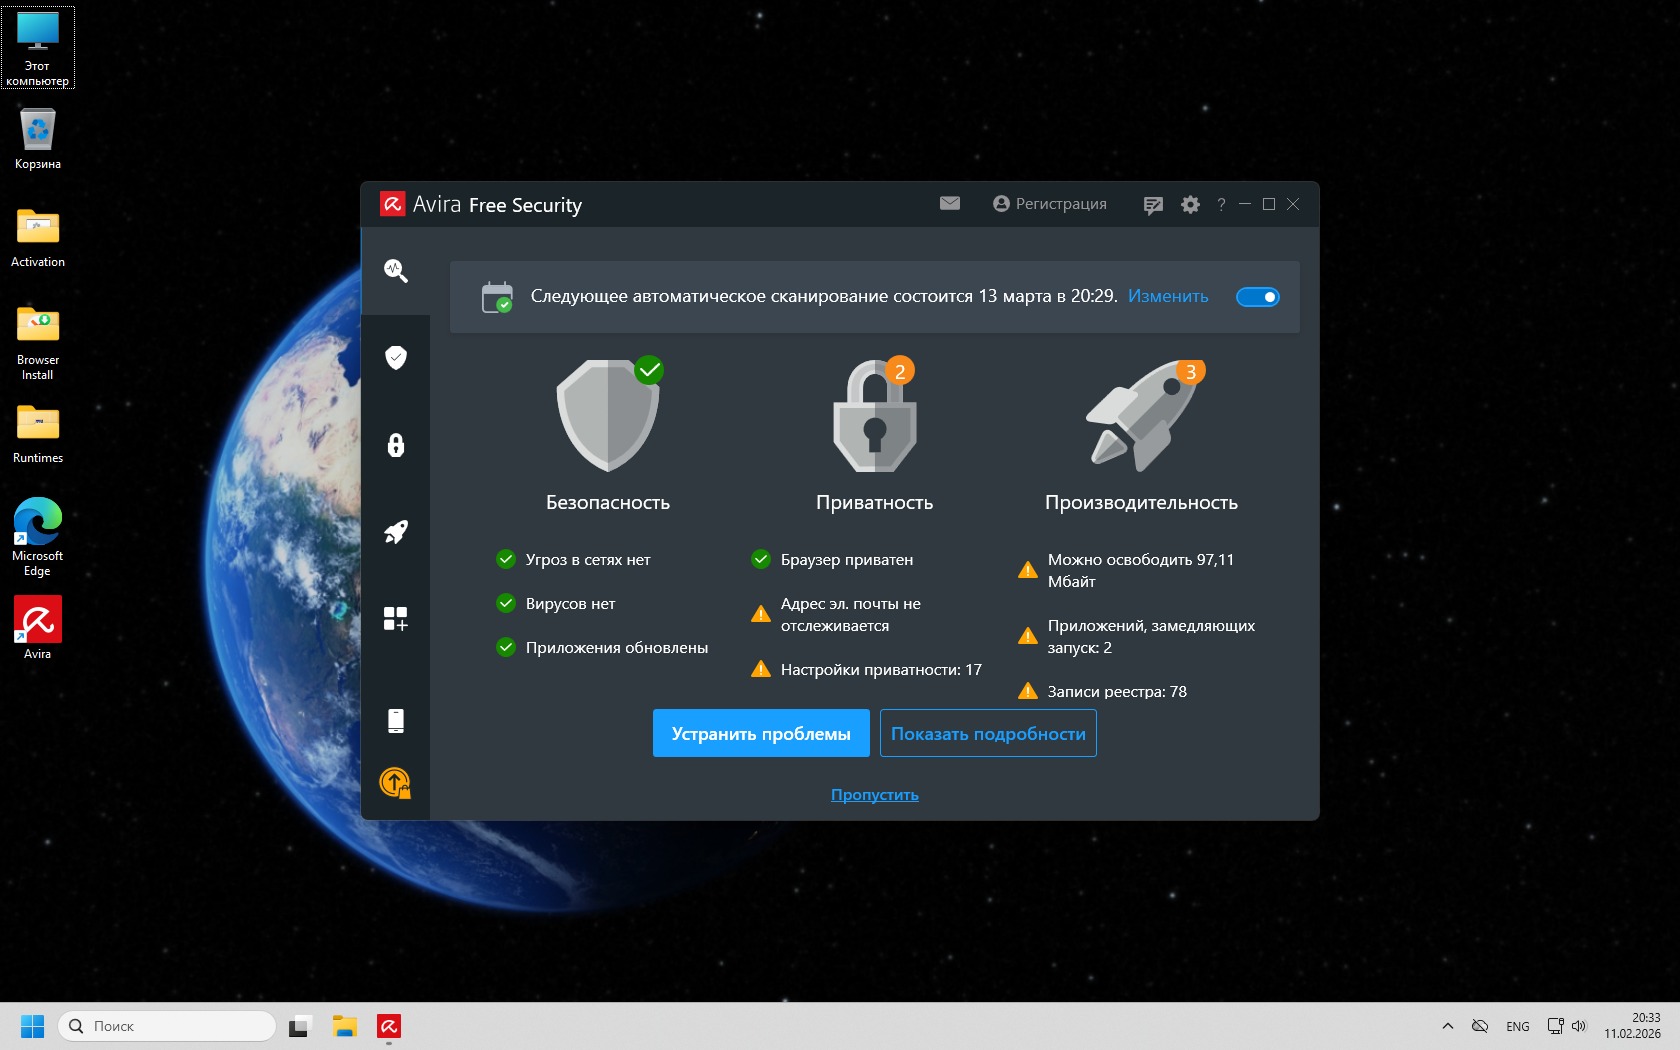
Task: Open the feedback chat icon
Action: pyautogui.click(x=1152, y=205)
